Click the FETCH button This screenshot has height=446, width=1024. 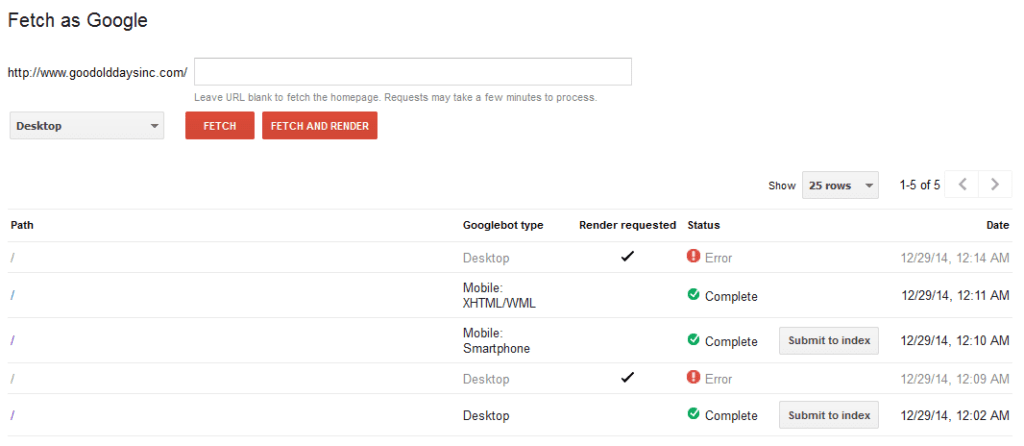[219, 126]
